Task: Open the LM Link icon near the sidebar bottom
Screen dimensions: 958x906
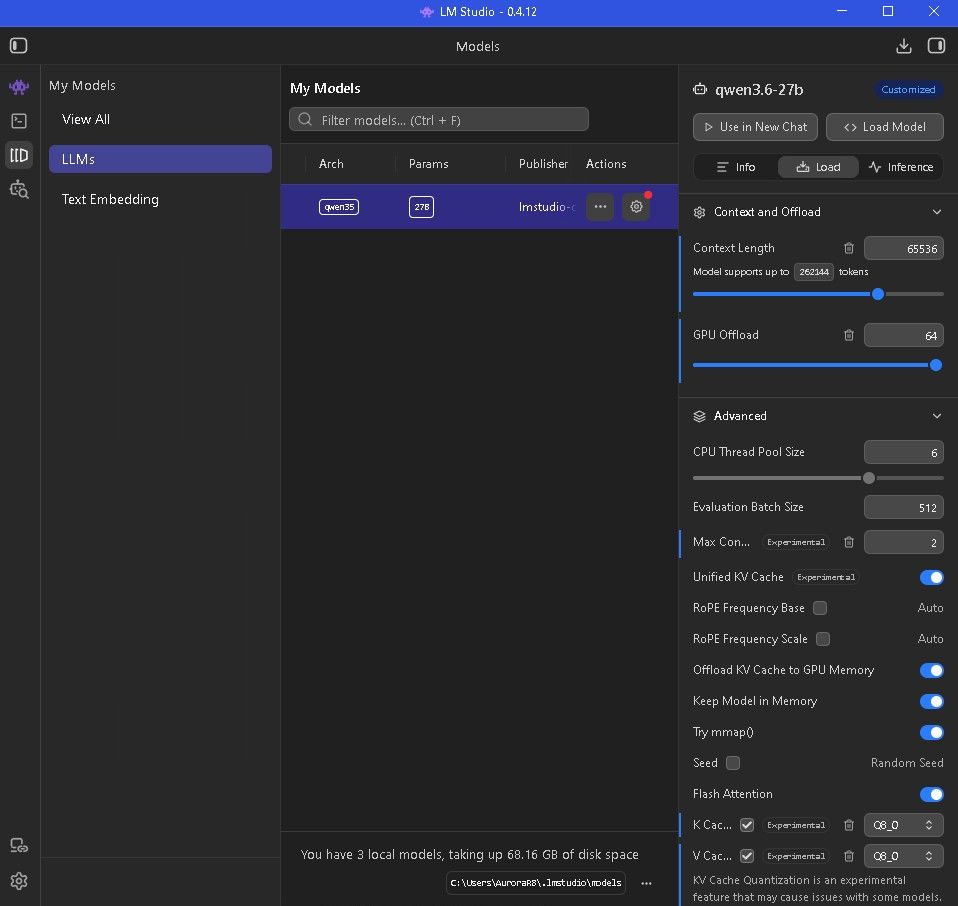Action: pos(19,846)
